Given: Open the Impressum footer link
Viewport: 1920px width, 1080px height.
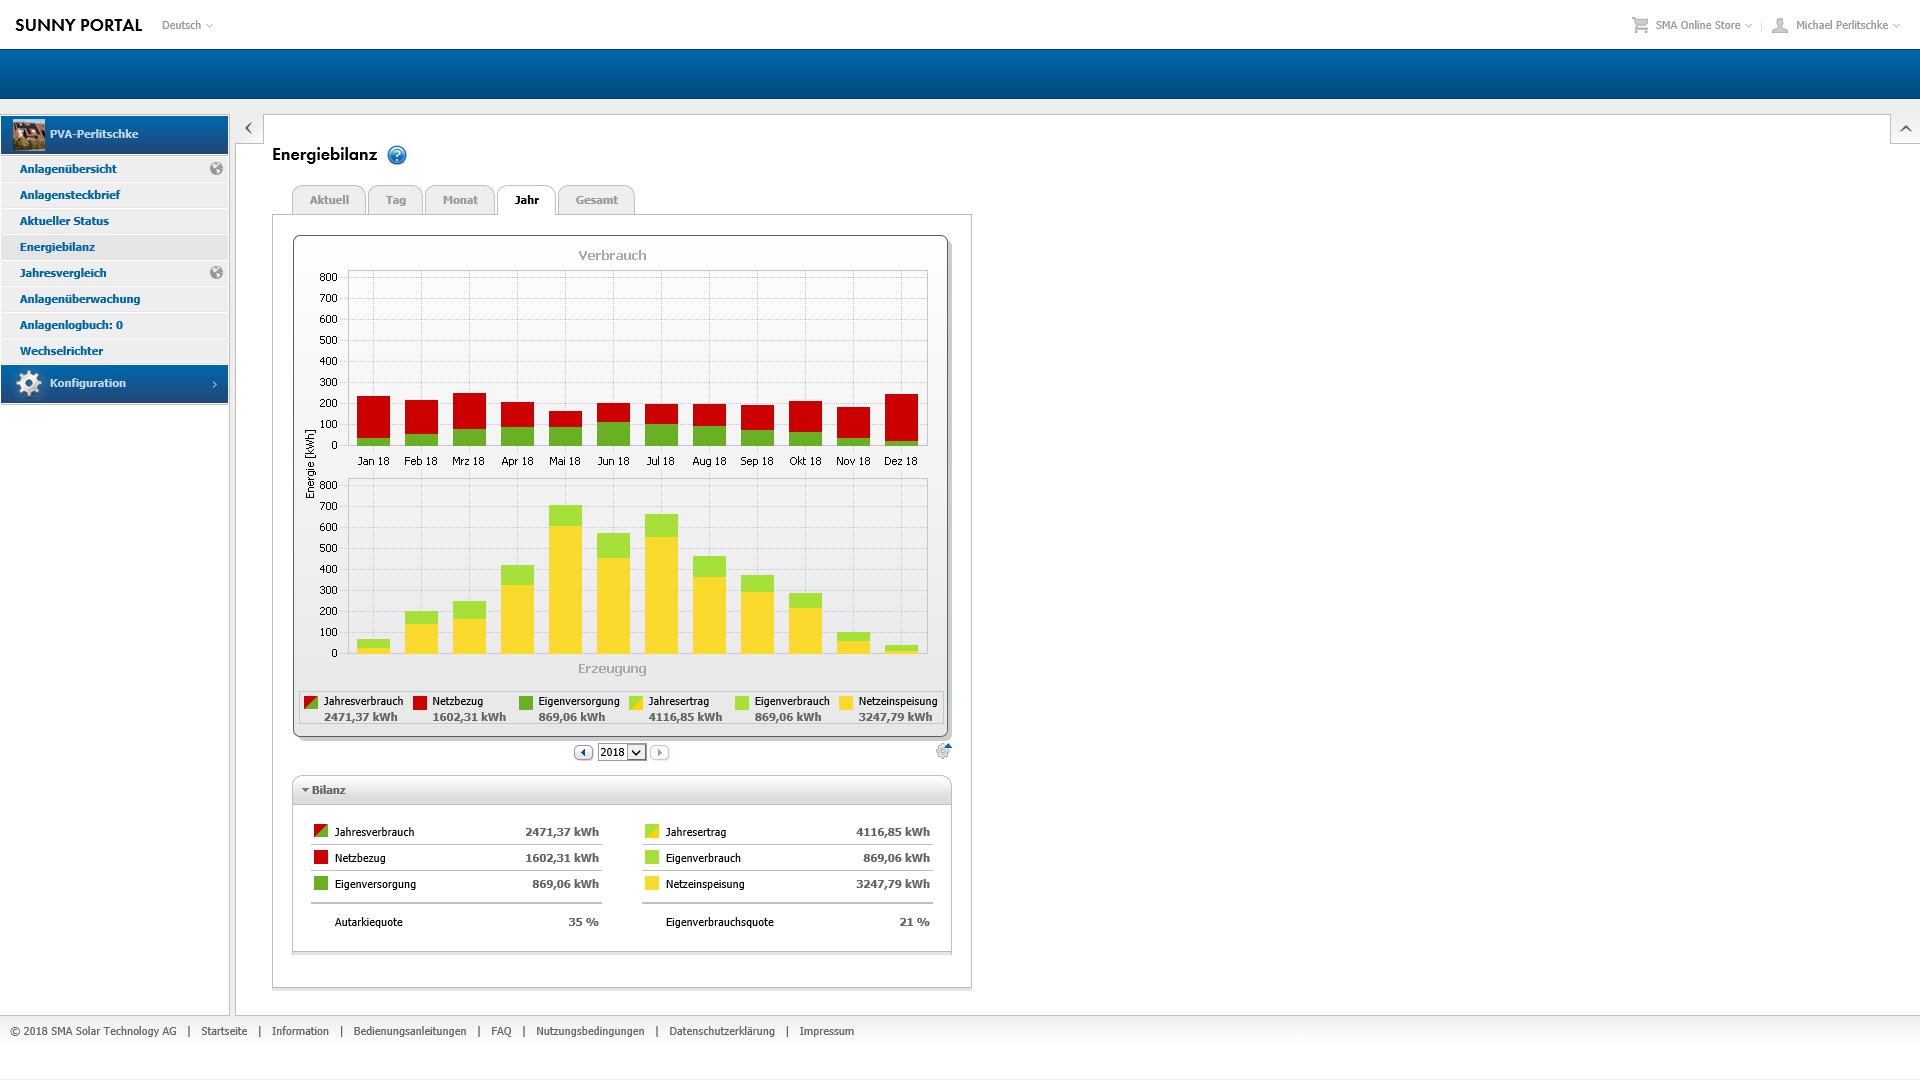Looking at the screenshot, I should 826,1031.
